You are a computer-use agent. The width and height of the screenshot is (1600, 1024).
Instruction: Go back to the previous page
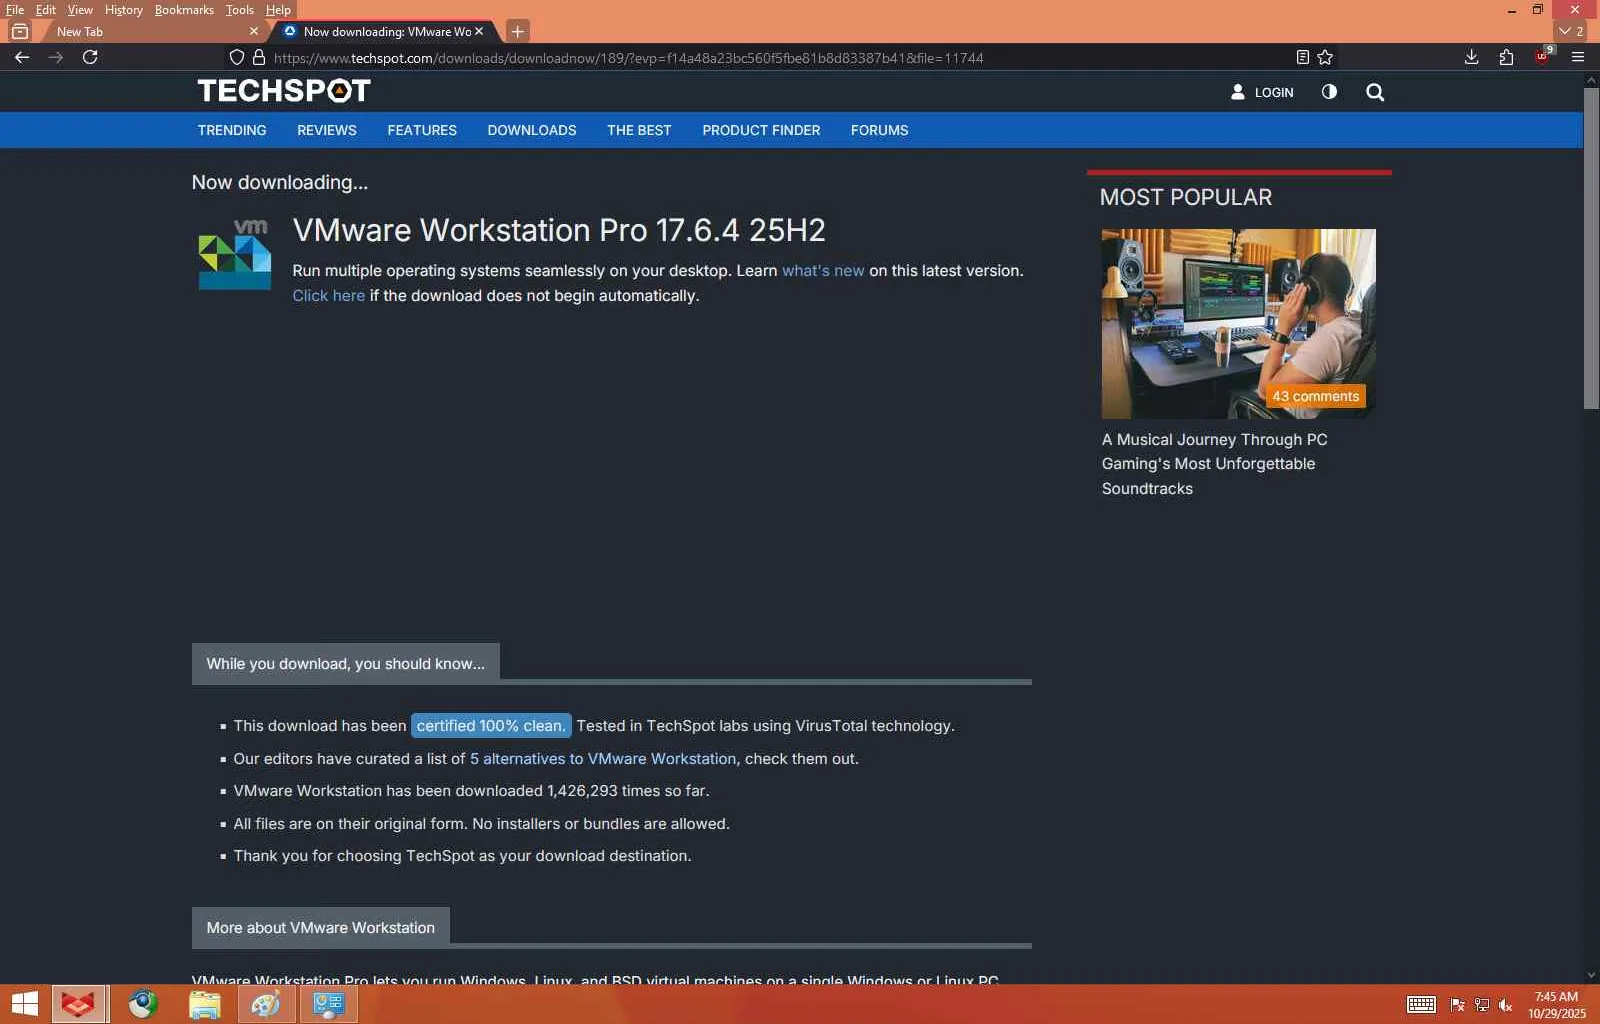22,57
